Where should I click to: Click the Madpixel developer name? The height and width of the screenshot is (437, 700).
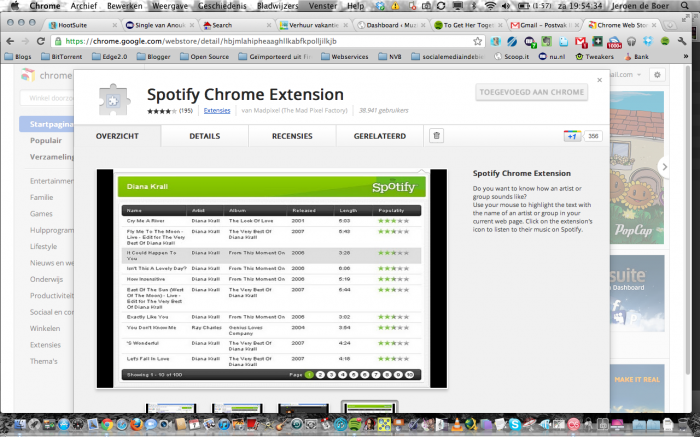pyautogui.click(x=294, y=110)
